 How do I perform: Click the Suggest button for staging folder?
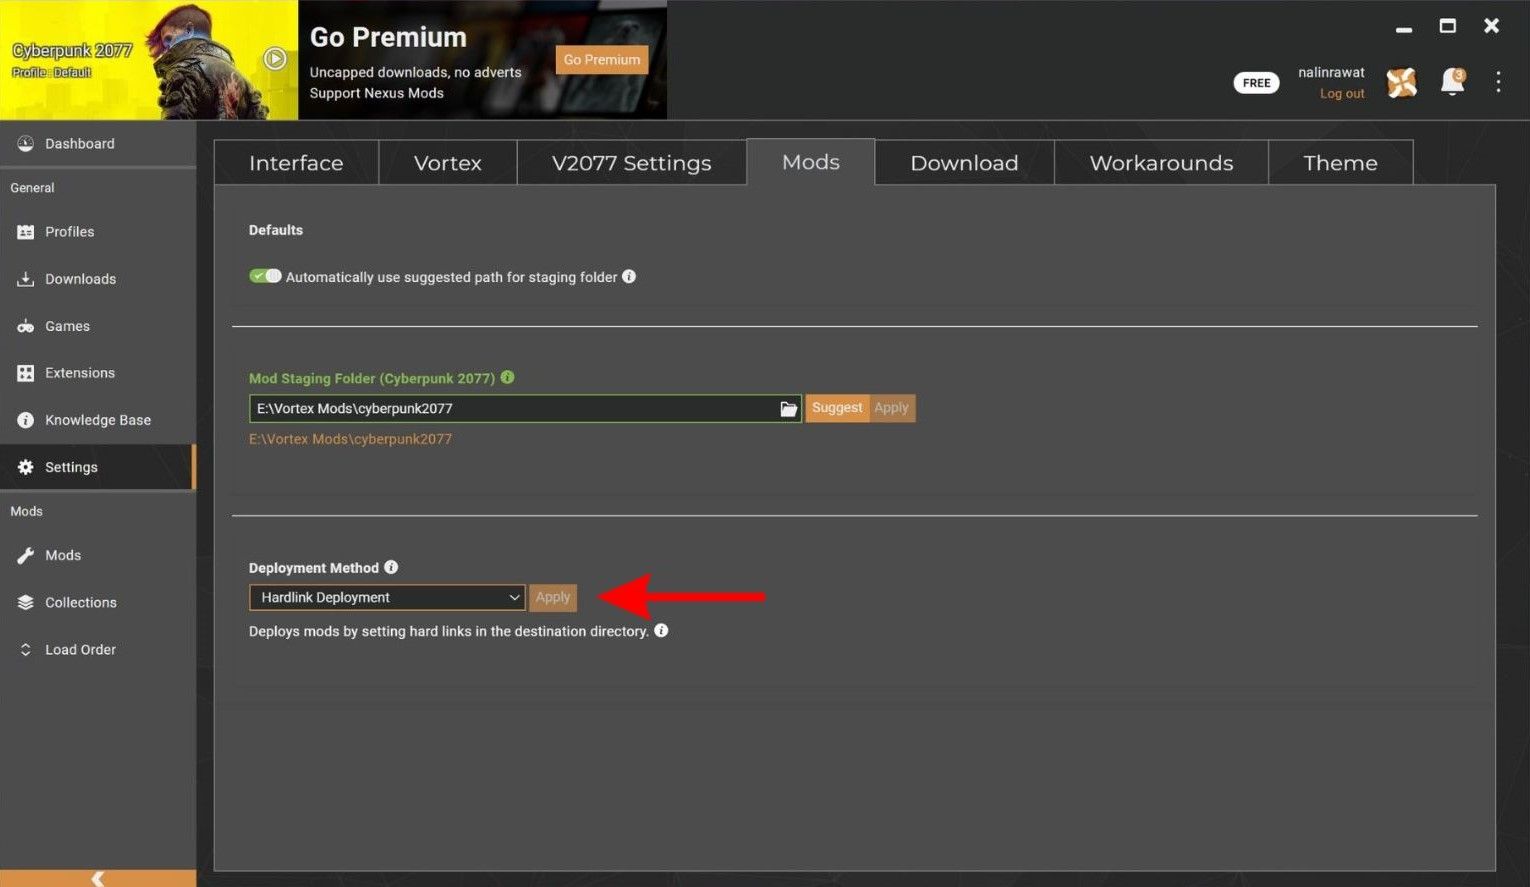pyautogui.click(x=837, y=407)
